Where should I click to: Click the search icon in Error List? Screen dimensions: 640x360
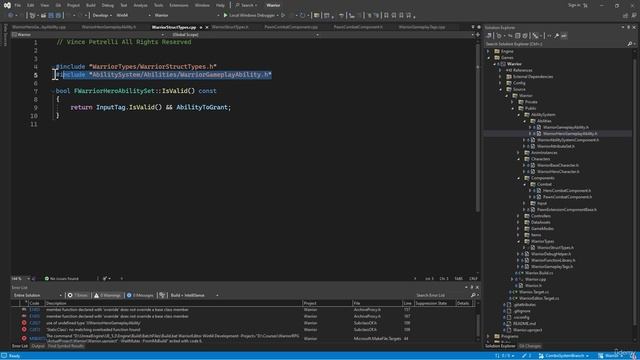(473, 295)
